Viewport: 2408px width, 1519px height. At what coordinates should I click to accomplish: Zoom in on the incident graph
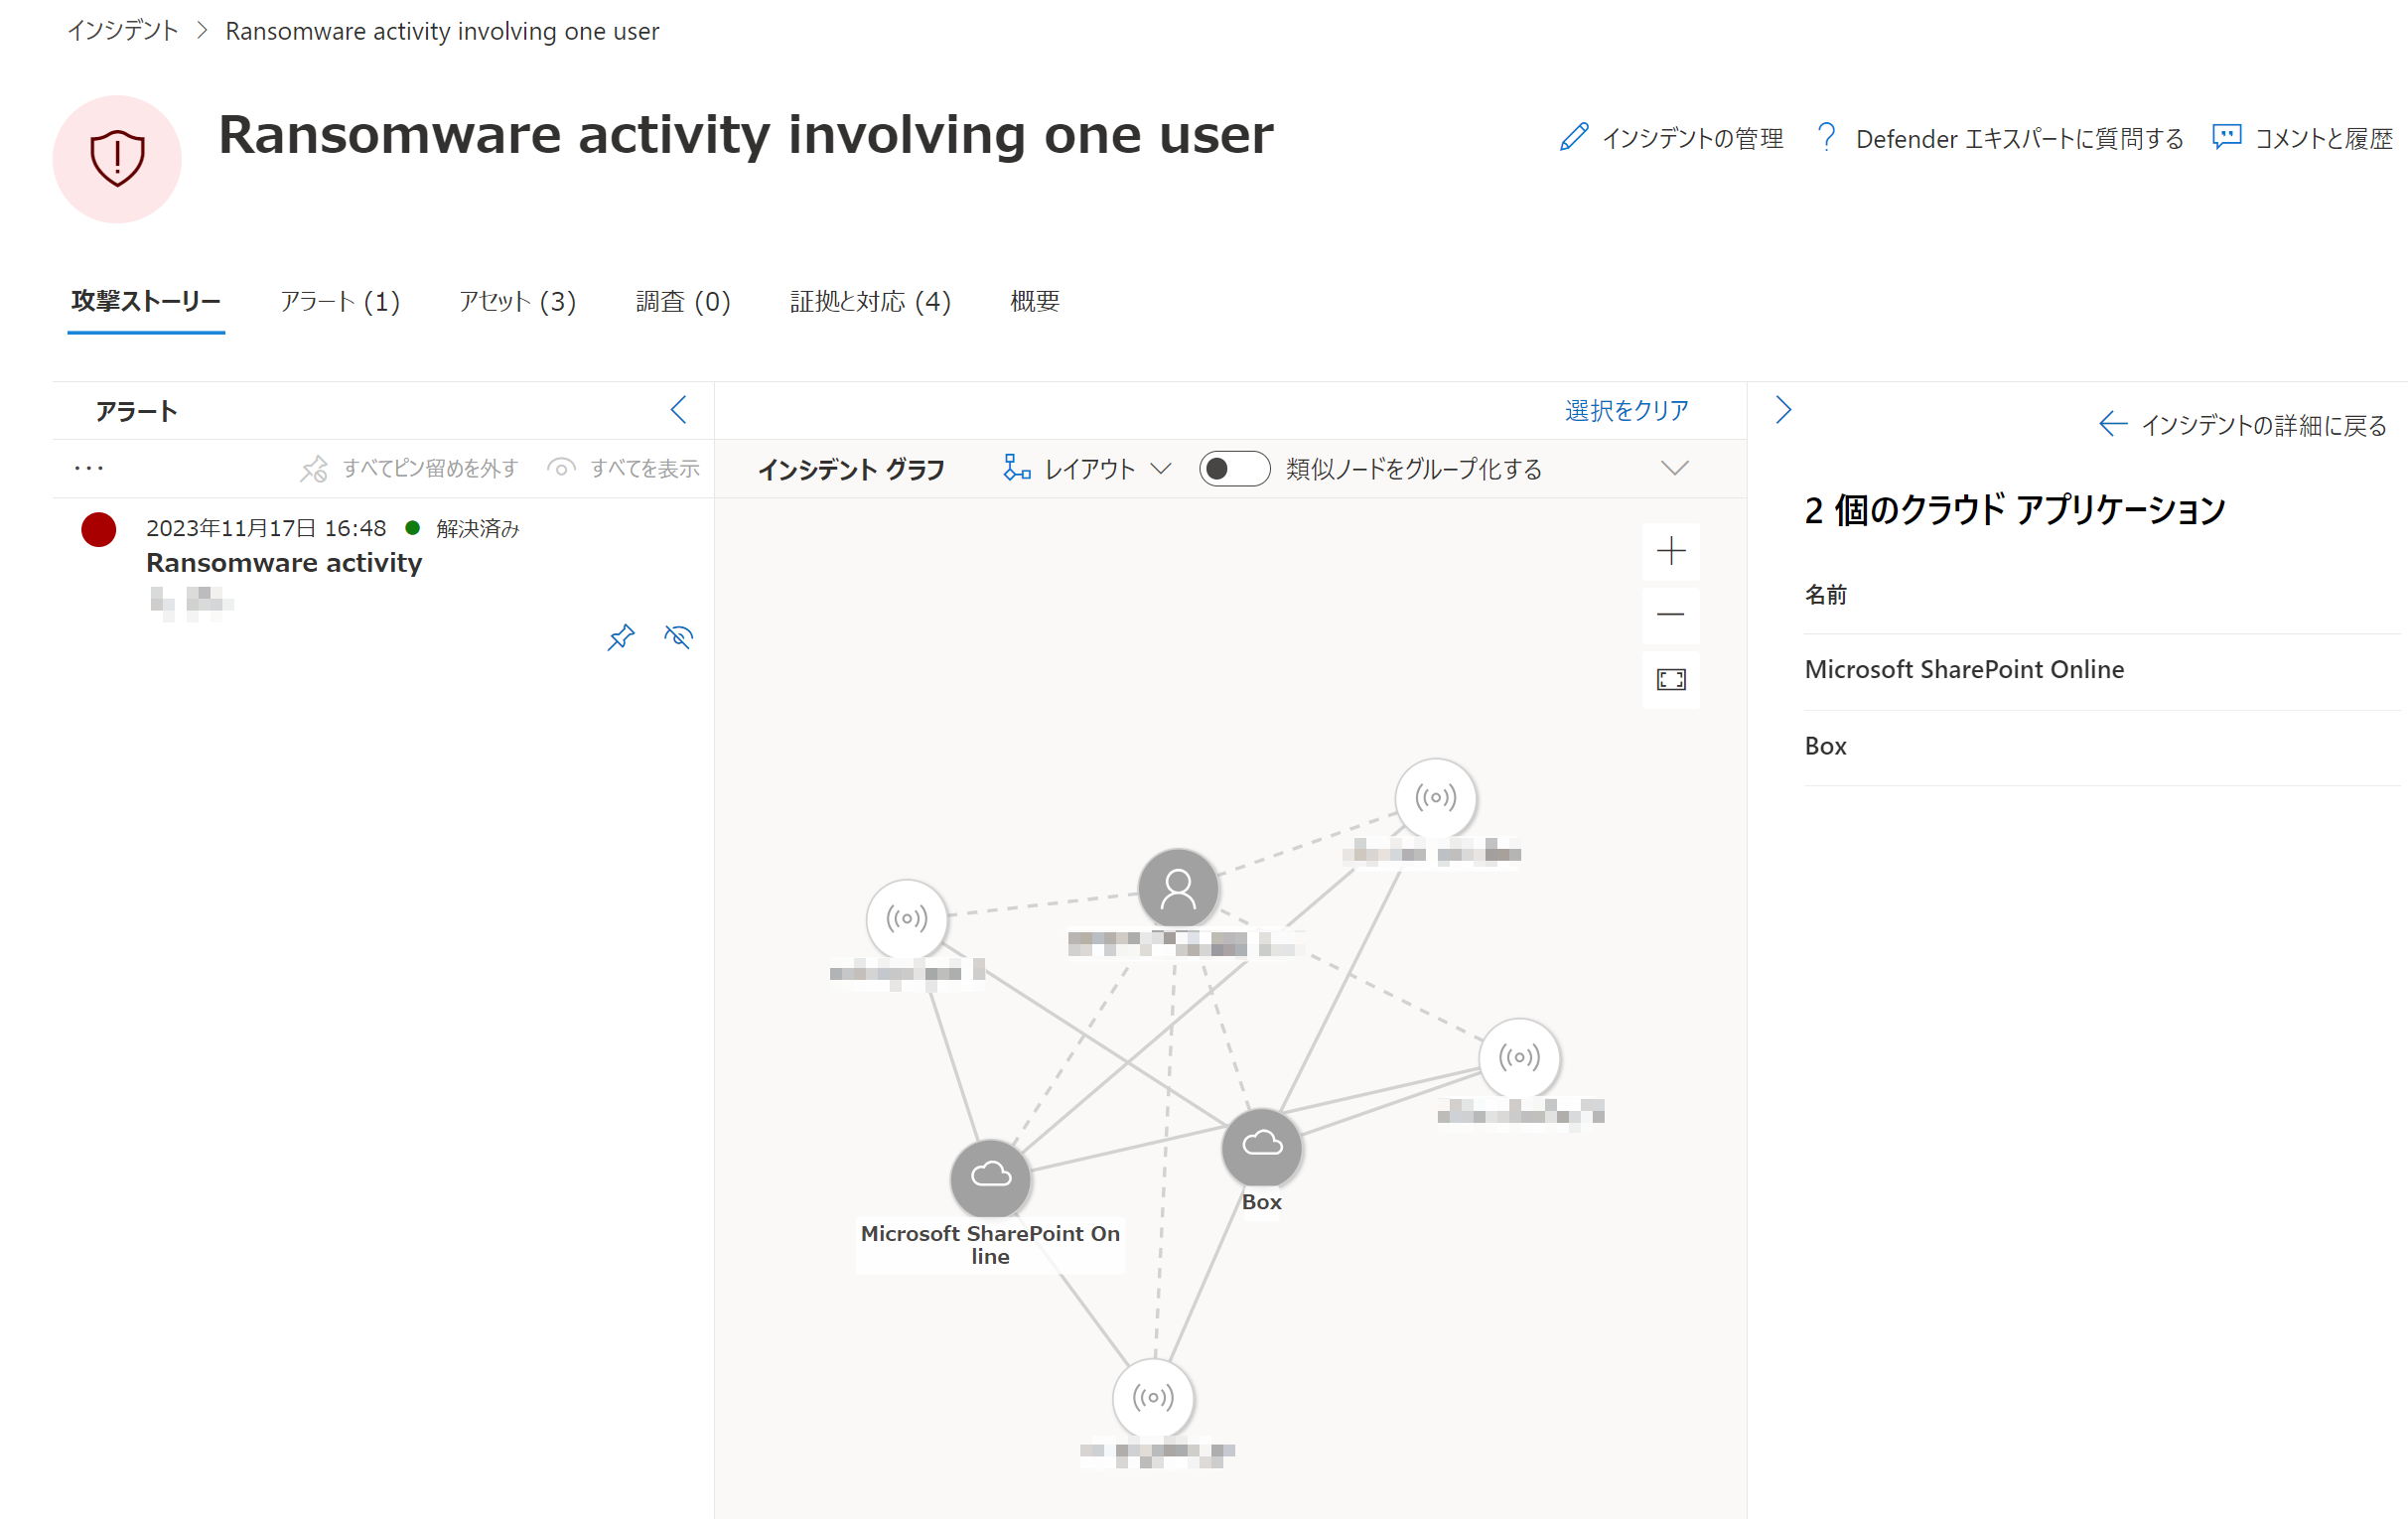coord(1670,551)
